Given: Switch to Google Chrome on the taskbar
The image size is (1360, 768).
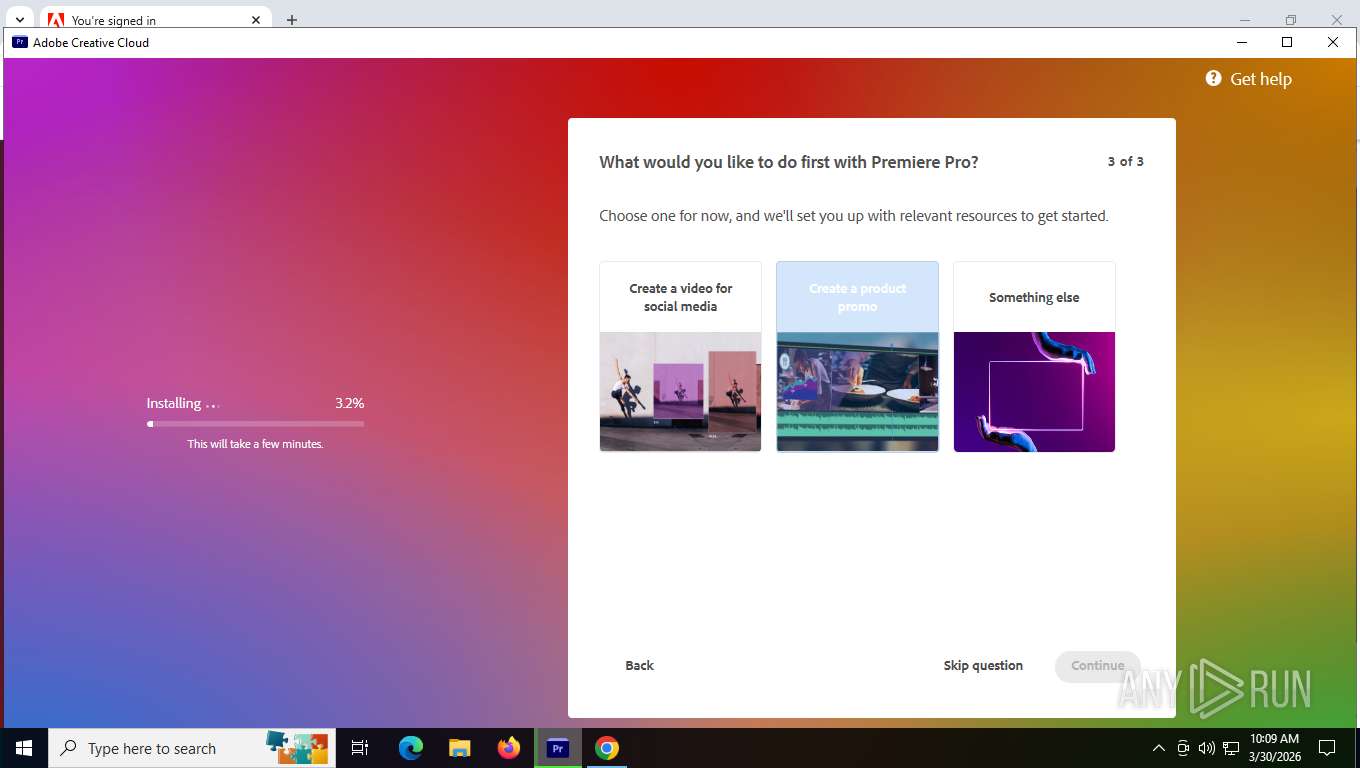Looking at the screenshot, I should 607,748.
